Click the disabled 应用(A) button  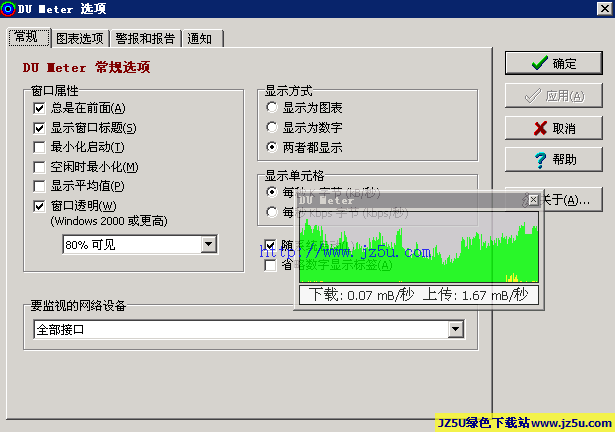click(553, 95)
